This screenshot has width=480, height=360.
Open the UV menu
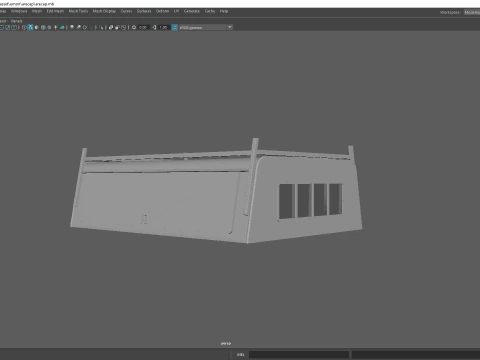click(x=176, y=11)
